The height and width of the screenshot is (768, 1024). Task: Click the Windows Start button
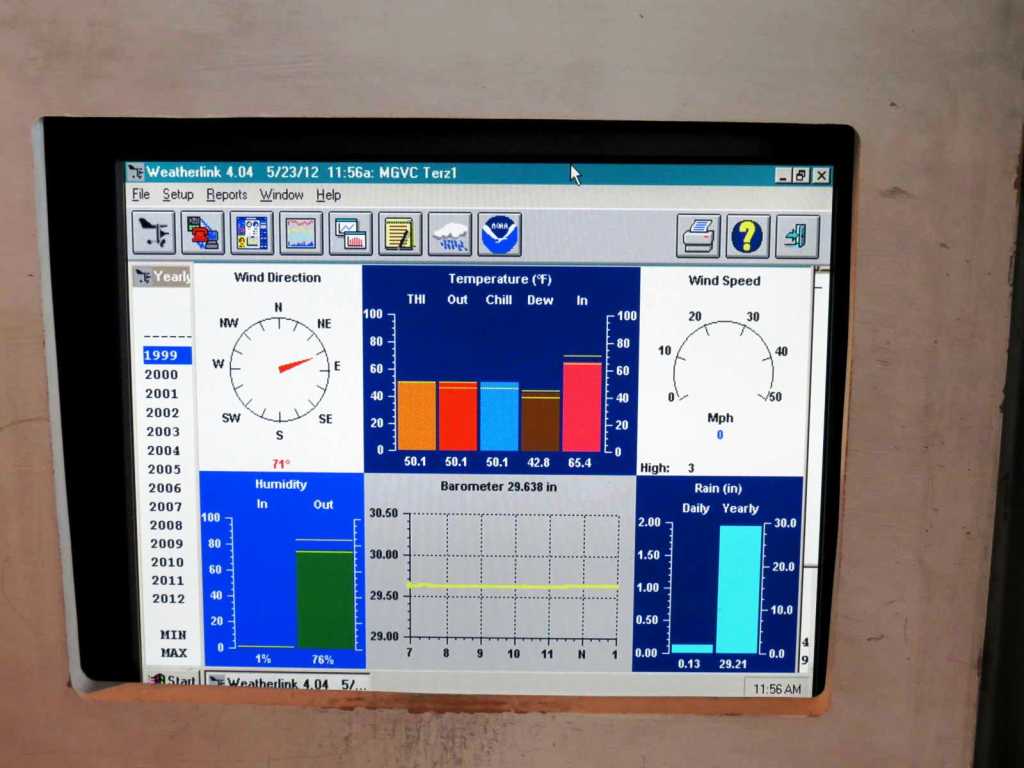(x=172, y=680)
